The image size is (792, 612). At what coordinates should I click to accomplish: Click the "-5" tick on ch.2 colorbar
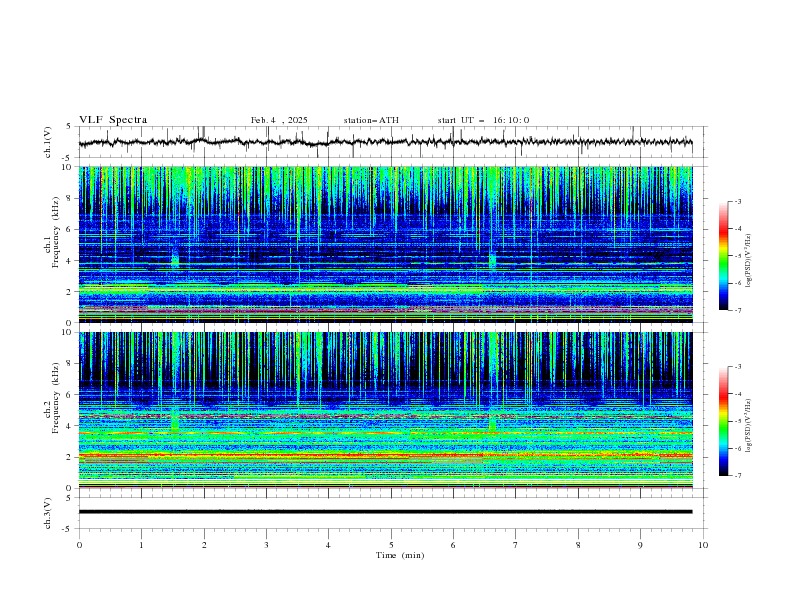tap(737, 421)
